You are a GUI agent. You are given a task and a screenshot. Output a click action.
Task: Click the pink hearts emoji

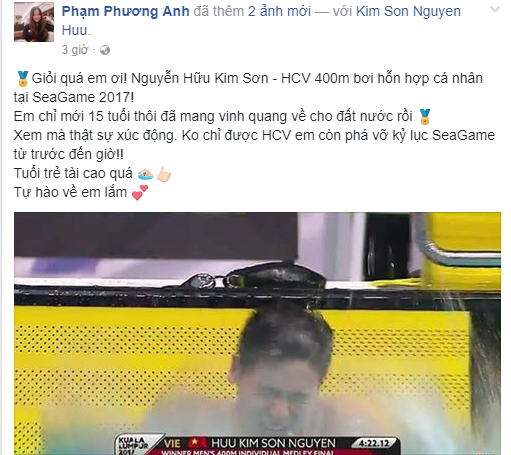[140, 193]
